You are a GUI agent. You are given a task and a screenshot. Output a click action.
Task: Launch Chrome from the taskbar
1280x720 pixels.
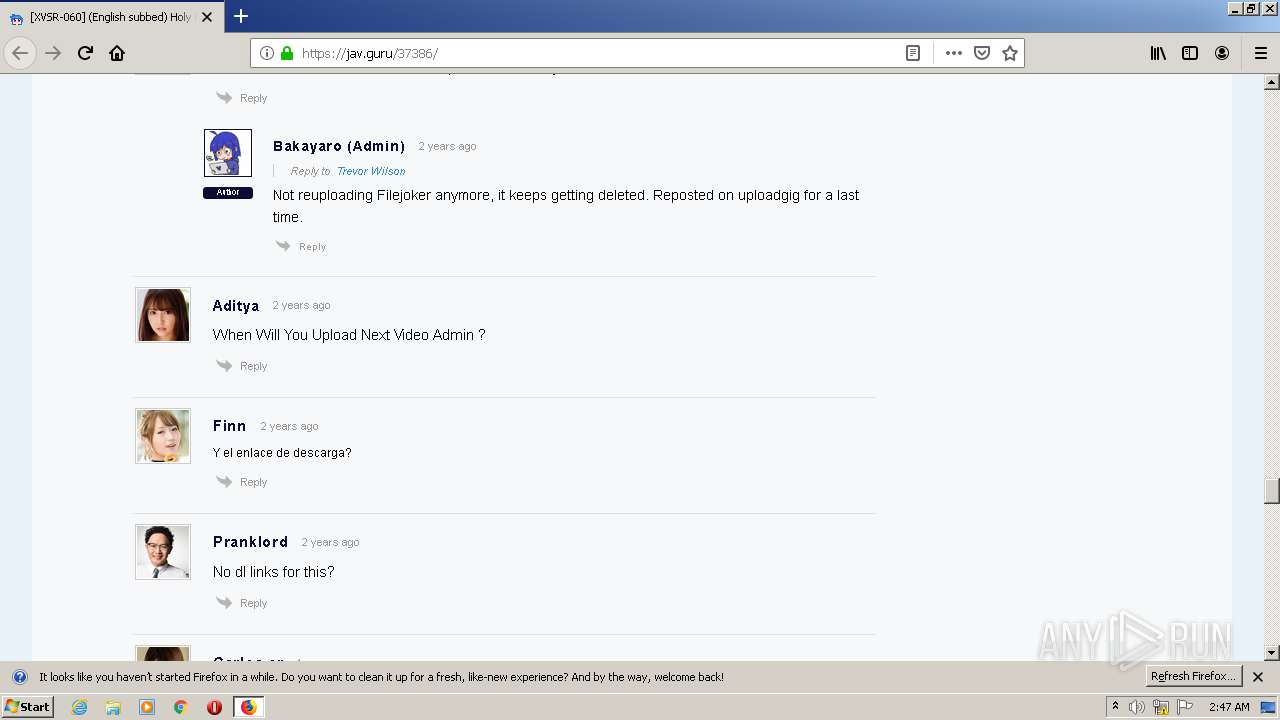pos(181,707)
